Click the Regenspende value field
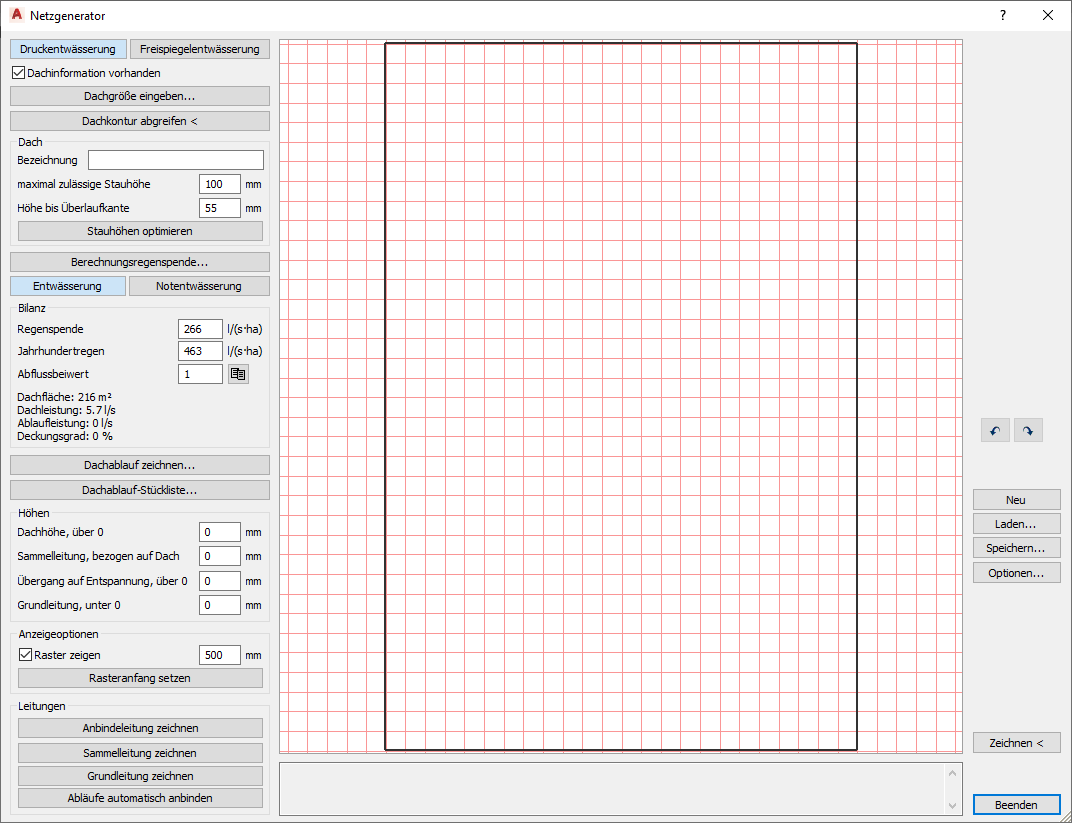Image resolution: width=1072 pixels, height=823 pixels. pyautogui.click(x=200, y=329)
